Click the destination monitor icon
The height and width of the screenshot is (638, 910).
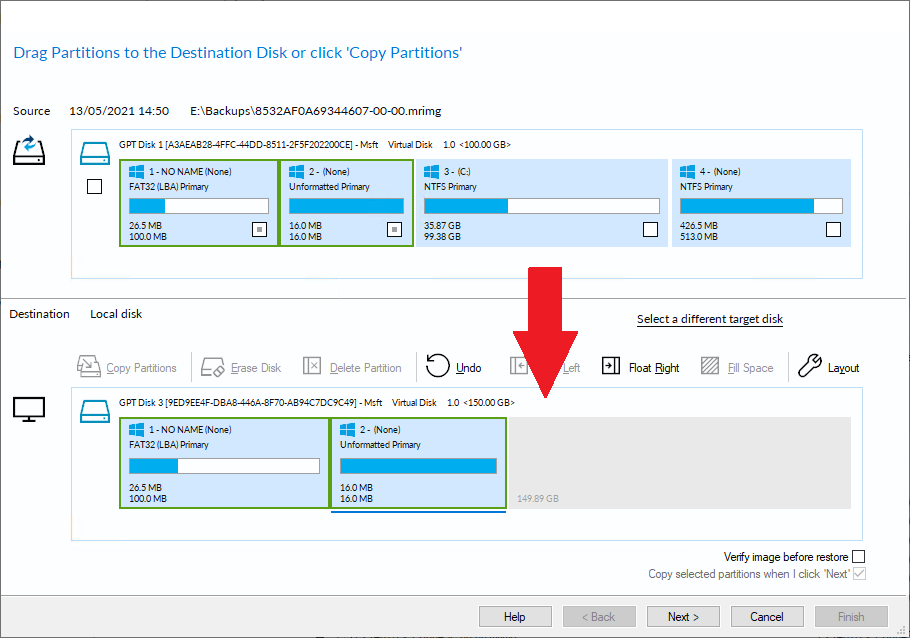pyautogui.click(x=28, y=408)
